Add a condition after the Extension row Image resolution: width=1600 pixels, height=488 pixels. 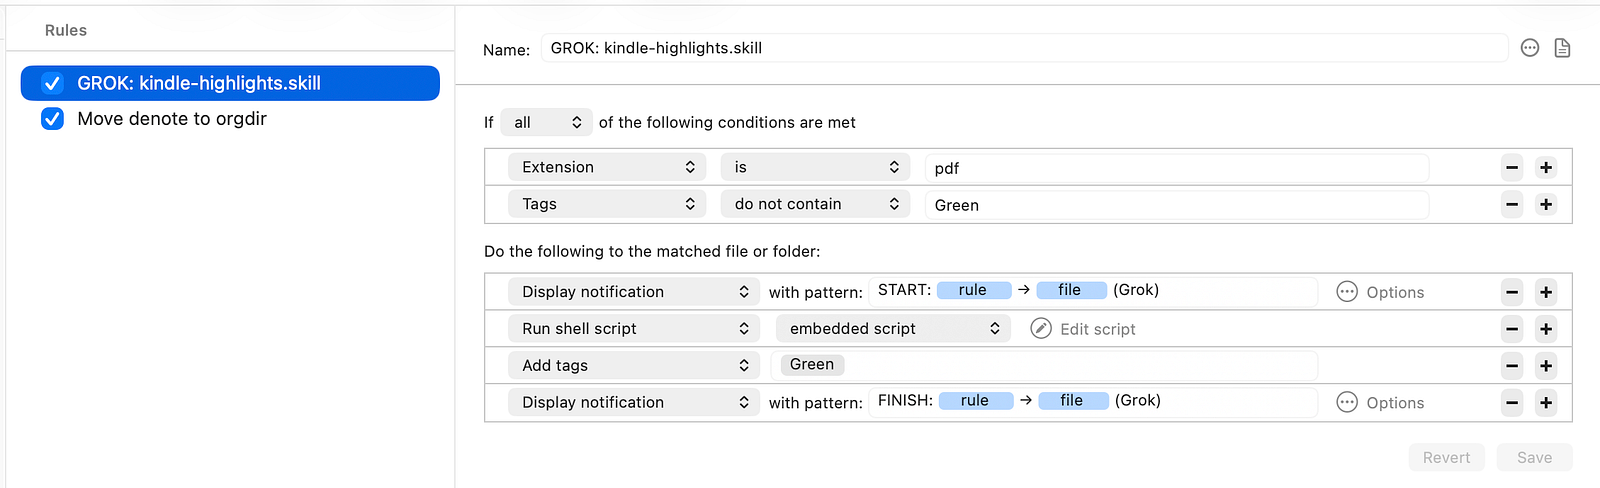1546,168
